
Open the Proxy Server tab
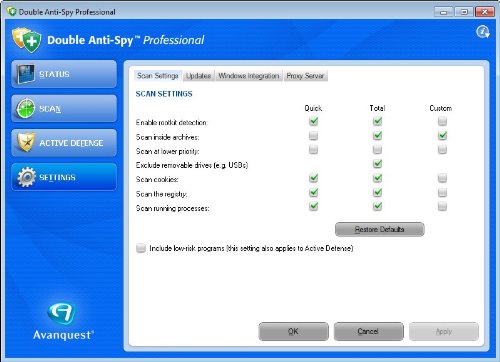click(305, 76)
